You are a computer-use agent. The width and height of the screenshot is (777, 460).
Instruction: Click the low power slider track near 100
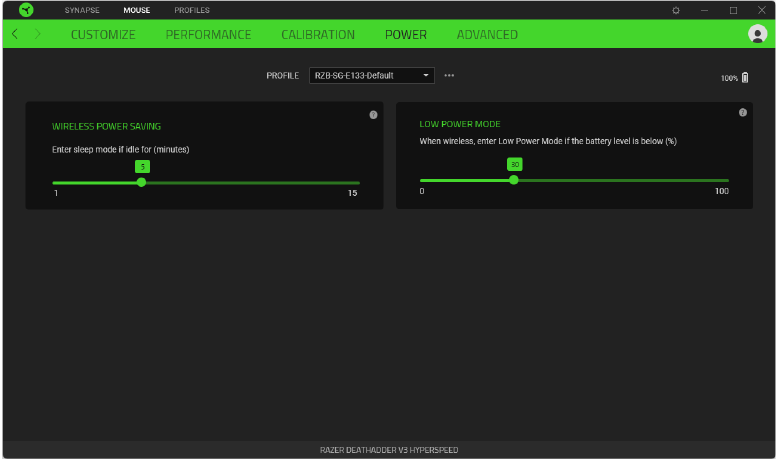[722, 180]
